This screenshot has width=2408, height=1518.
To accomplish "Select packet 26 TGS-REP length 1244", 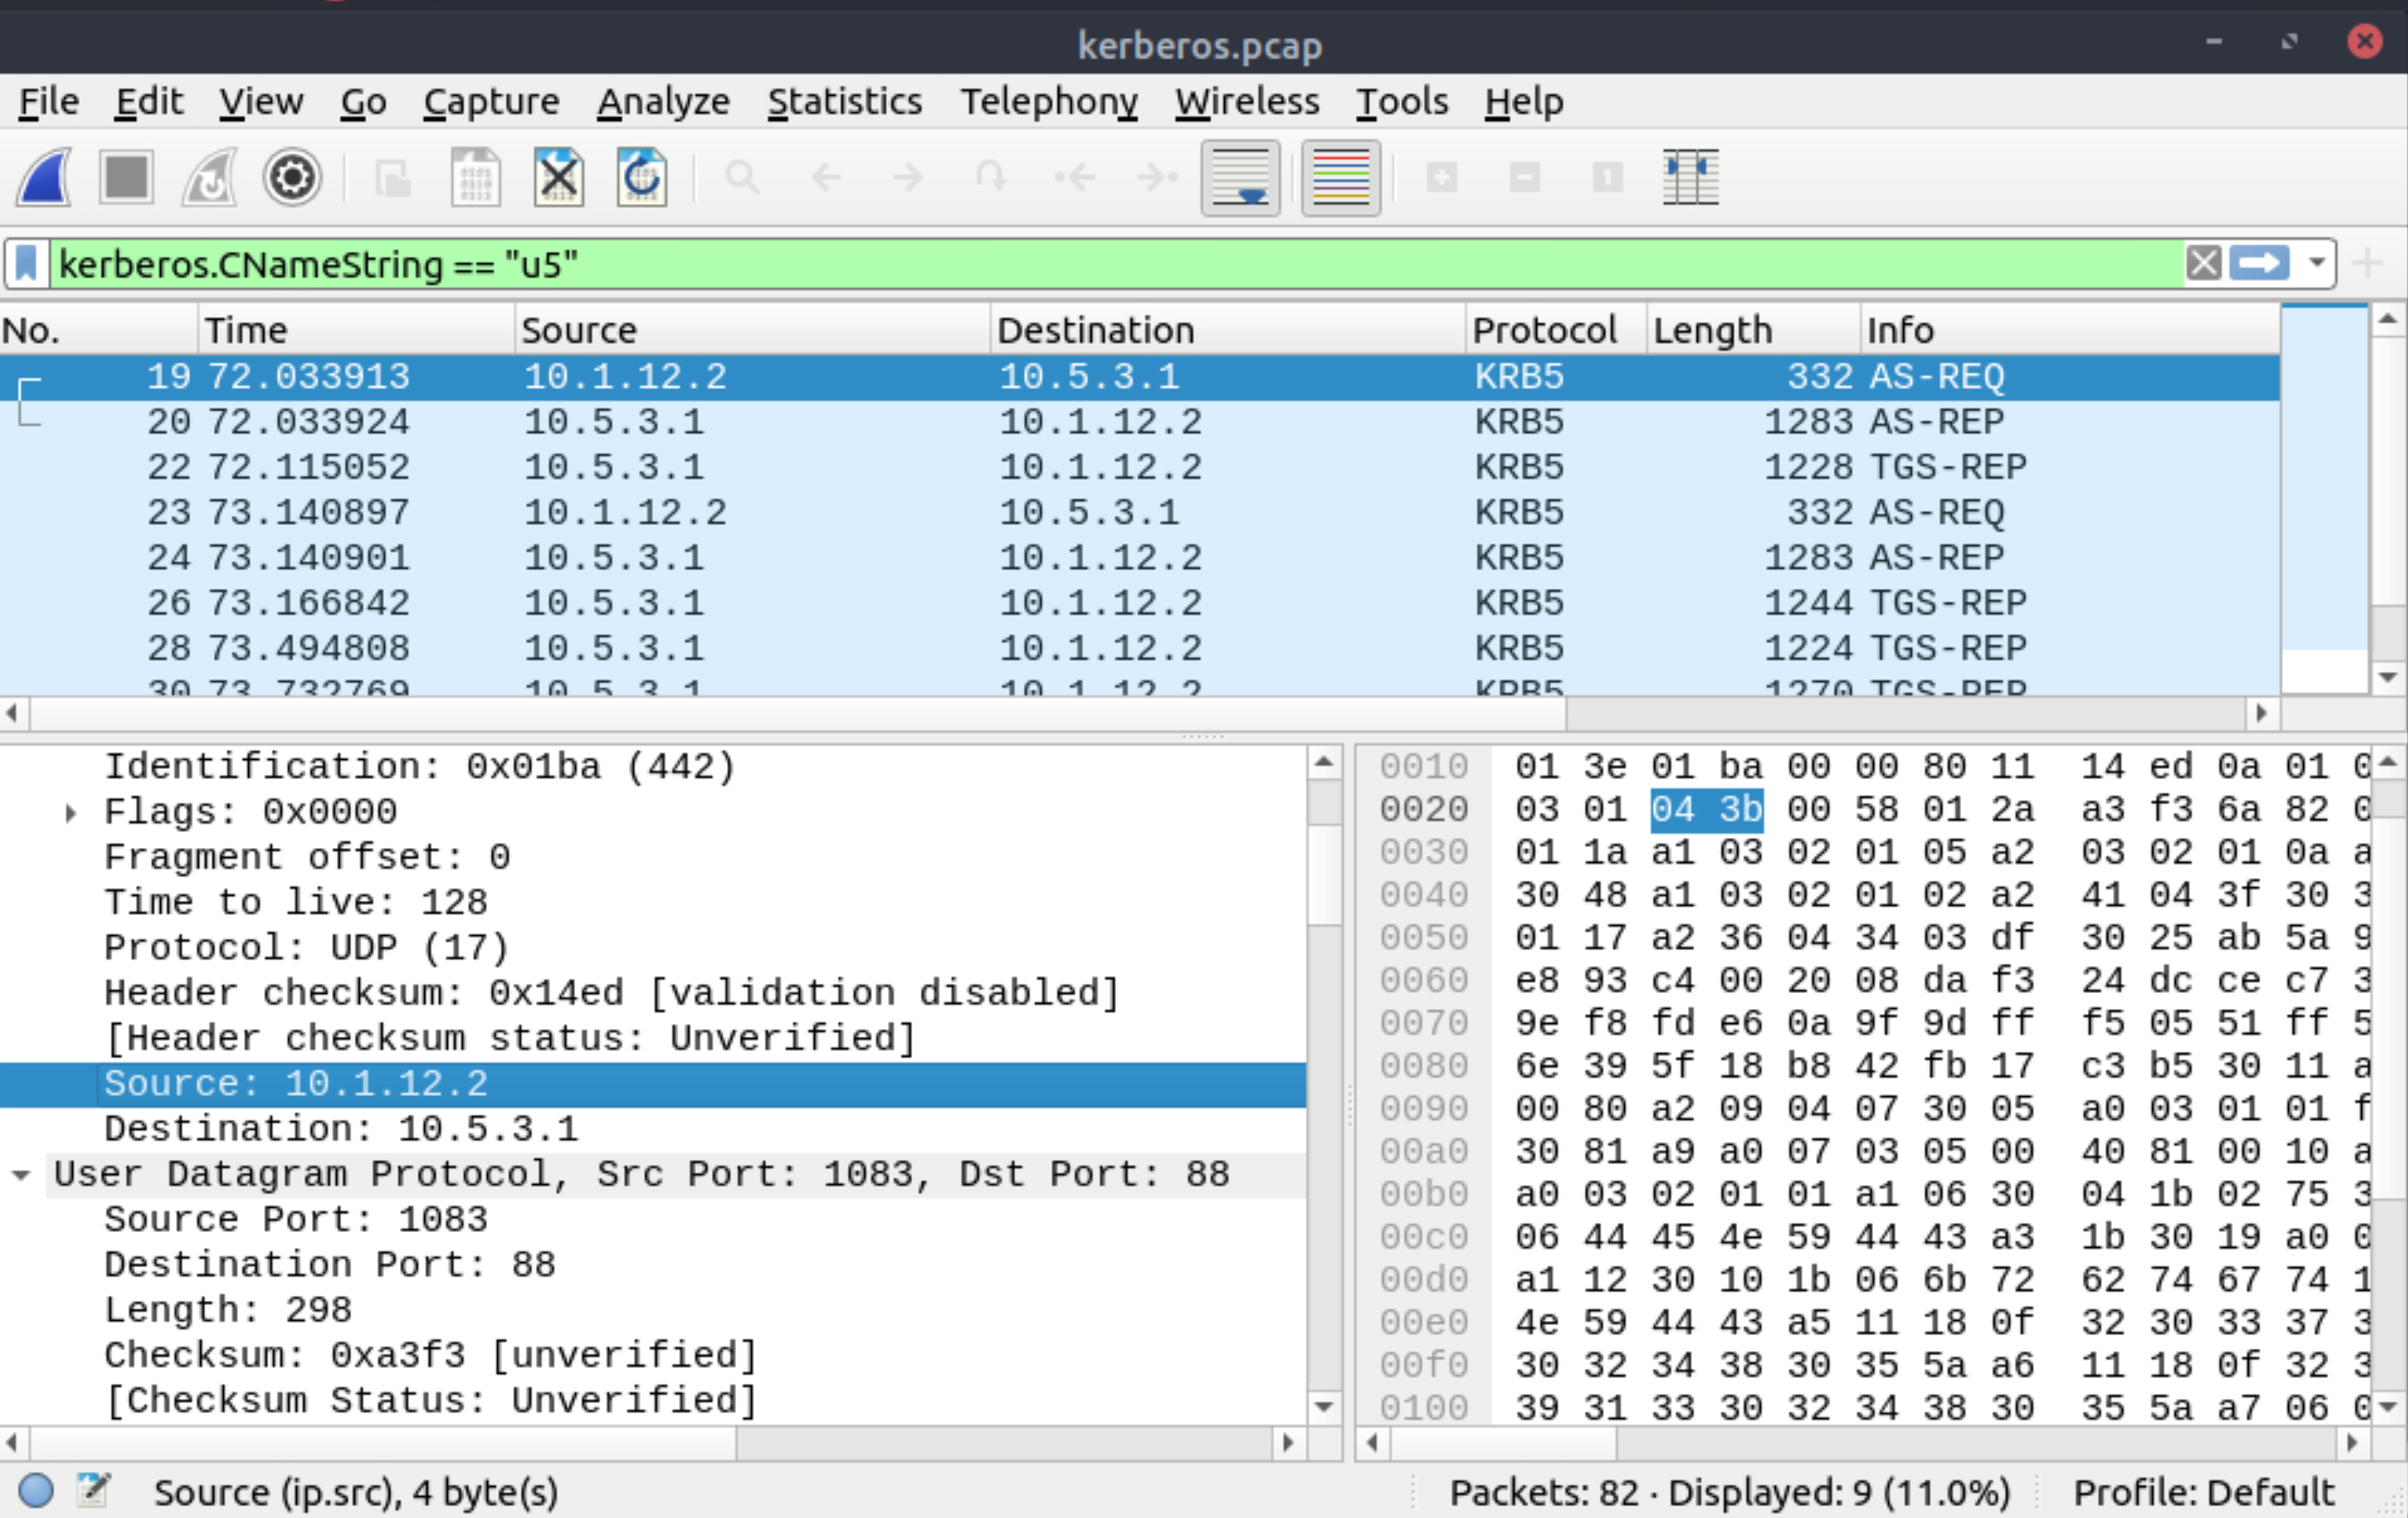I will click(1140, 603).
